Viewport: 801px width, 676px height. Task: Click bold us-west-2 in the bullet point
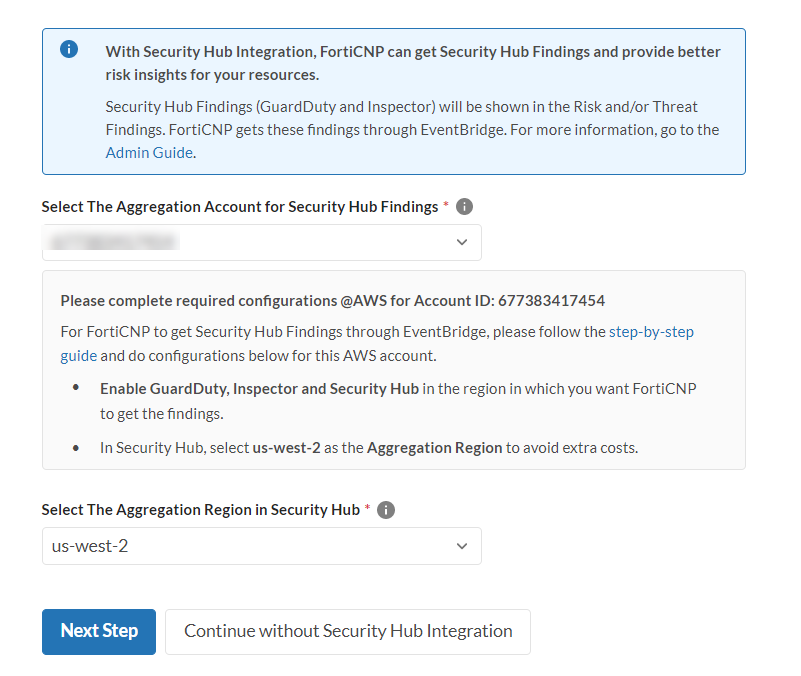tap(286, 448)
